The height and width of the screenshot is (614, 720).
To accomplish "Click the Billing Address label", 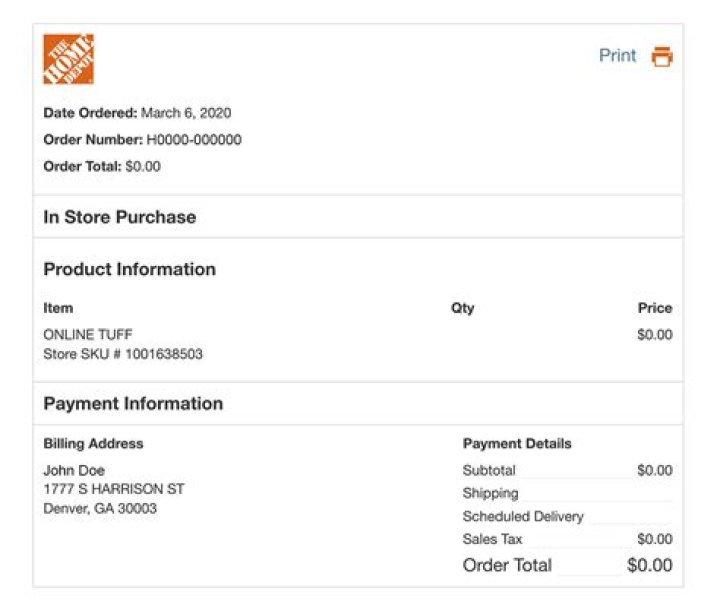I will [93, 443].
